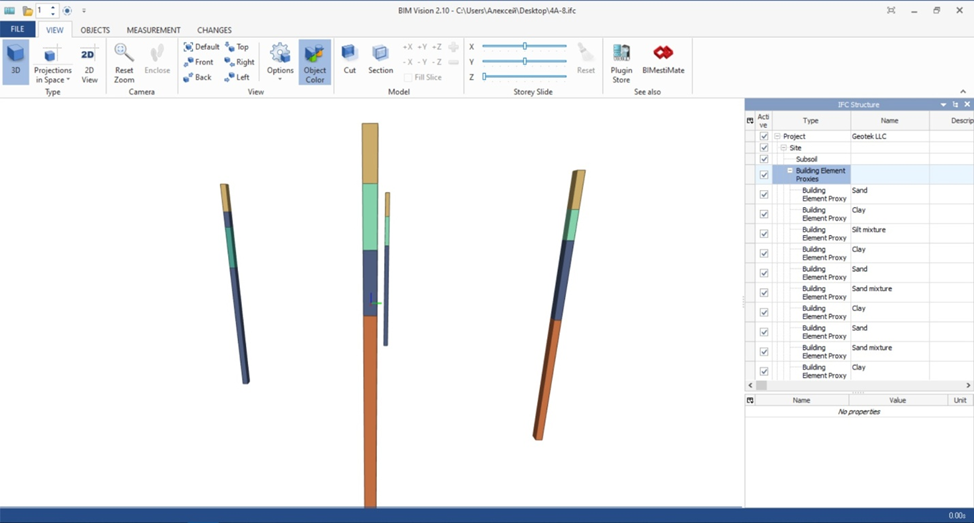Toggle Active checkbox for Subsoil row
The image size is (974, 523).
click(764, 159)
